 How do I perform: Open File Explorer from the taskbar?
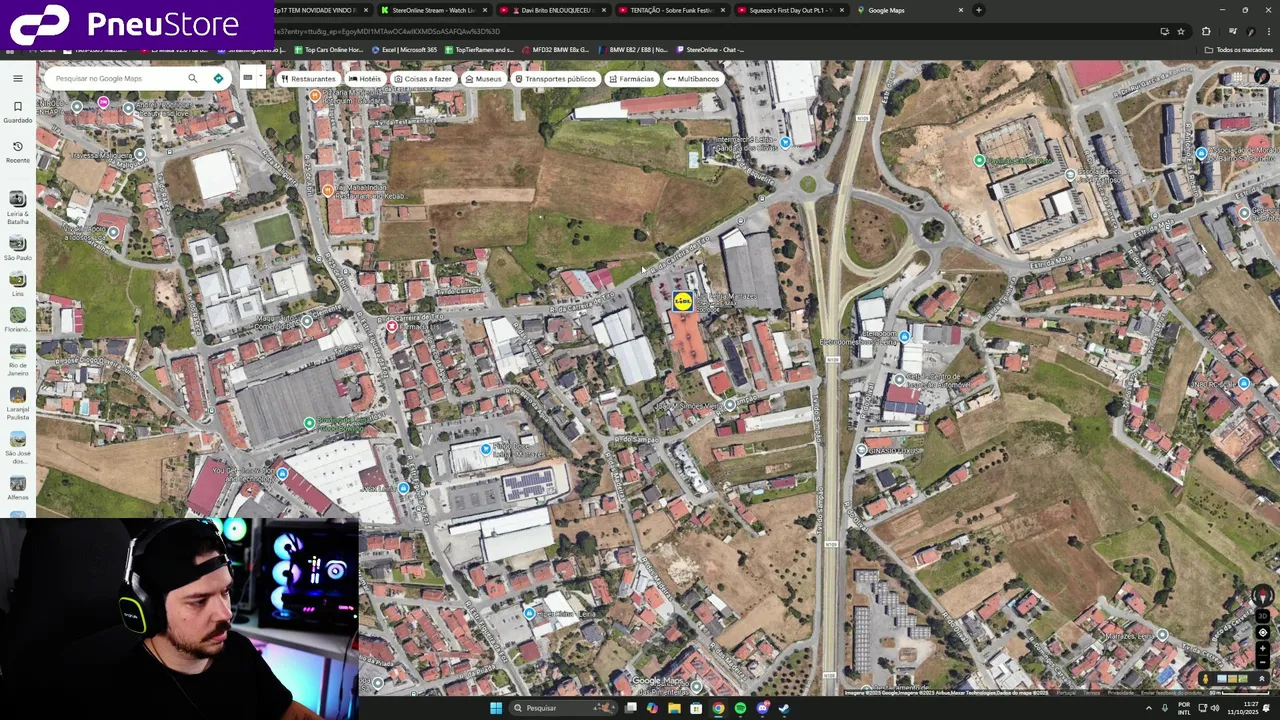coord(674,708)
